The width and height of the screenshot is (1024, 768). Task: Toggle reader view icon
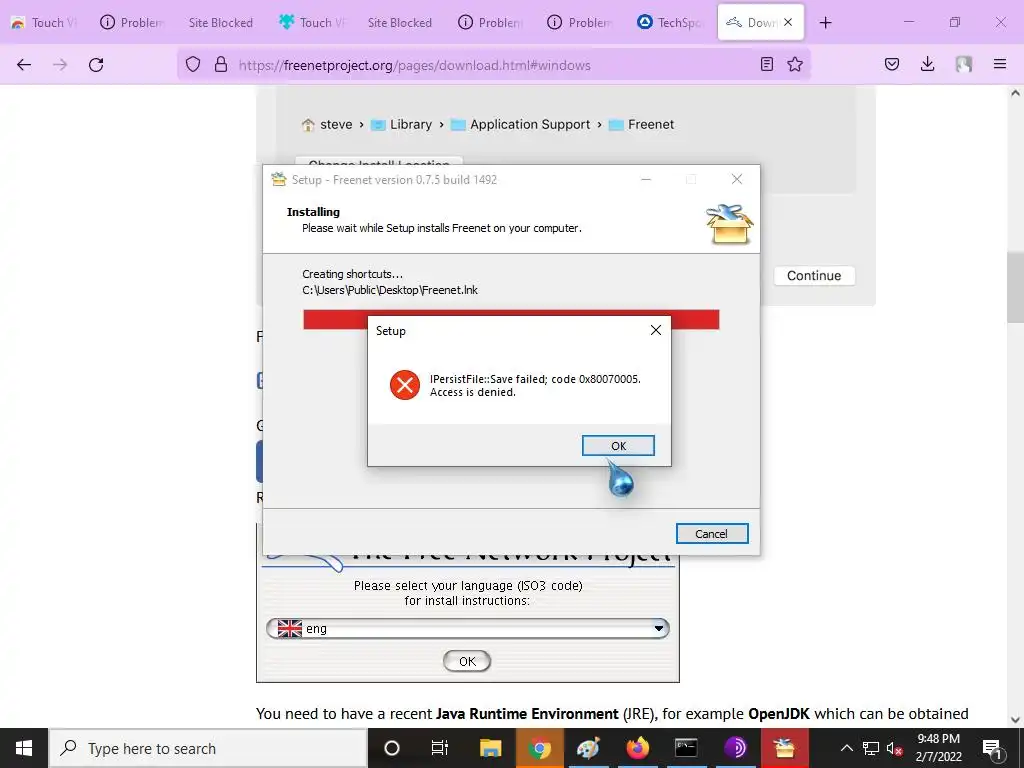(x=767, y=64)
